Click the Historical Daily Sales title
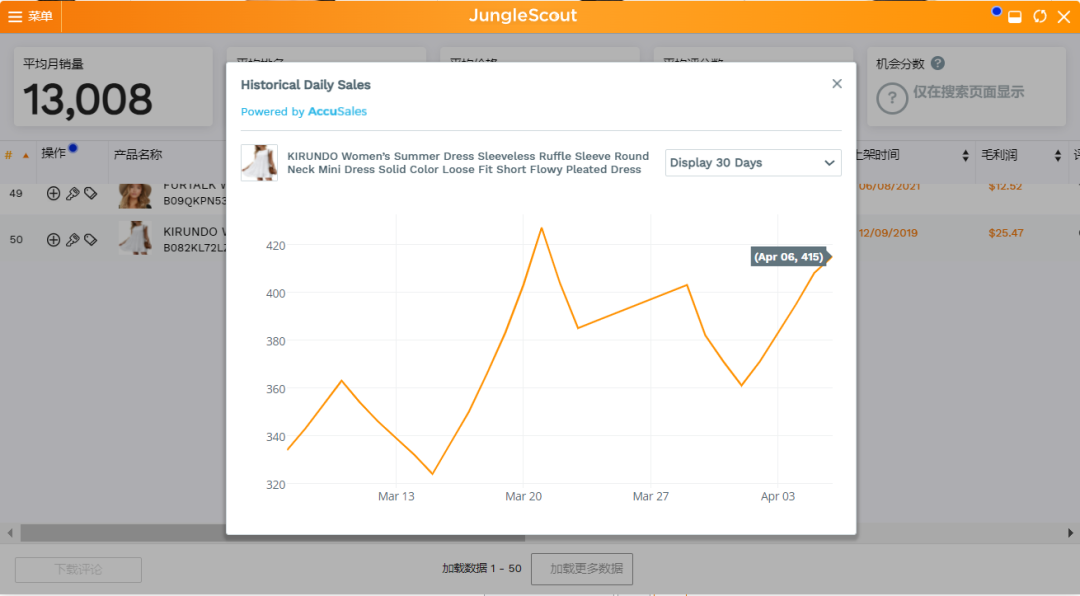The width and height of the screenshot is (1080, 596). [306, 85]
